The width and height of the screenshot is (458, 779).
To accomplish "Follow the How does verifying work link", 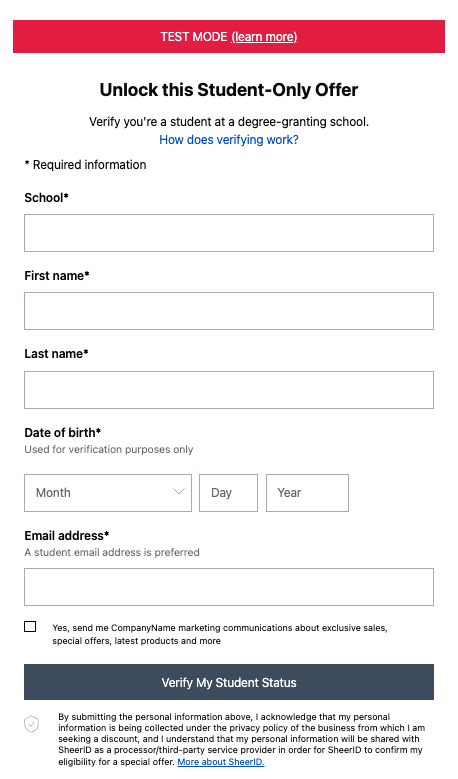I will (x=229, y=140).
